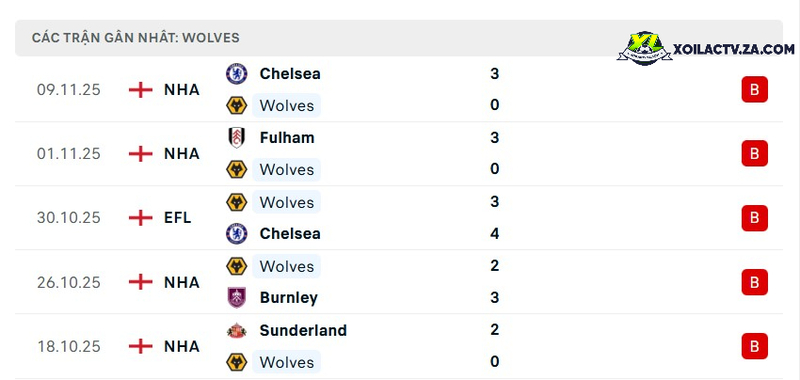The image size is (800, 380).
Task: Click the Sunderland crest icon
Action: 237,331
